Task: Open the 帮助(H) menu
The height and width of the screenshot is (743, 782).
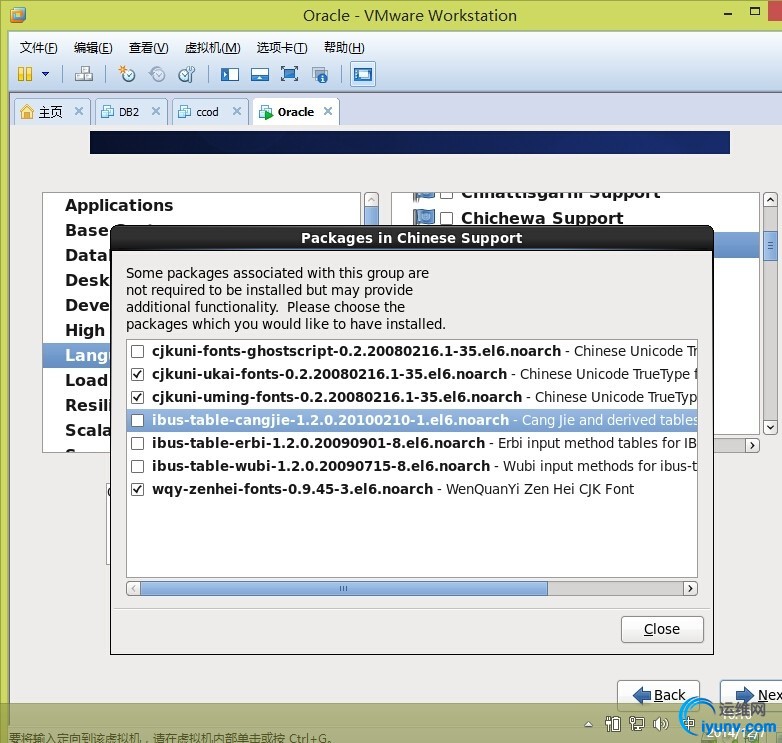Action: tap(344, 48)
